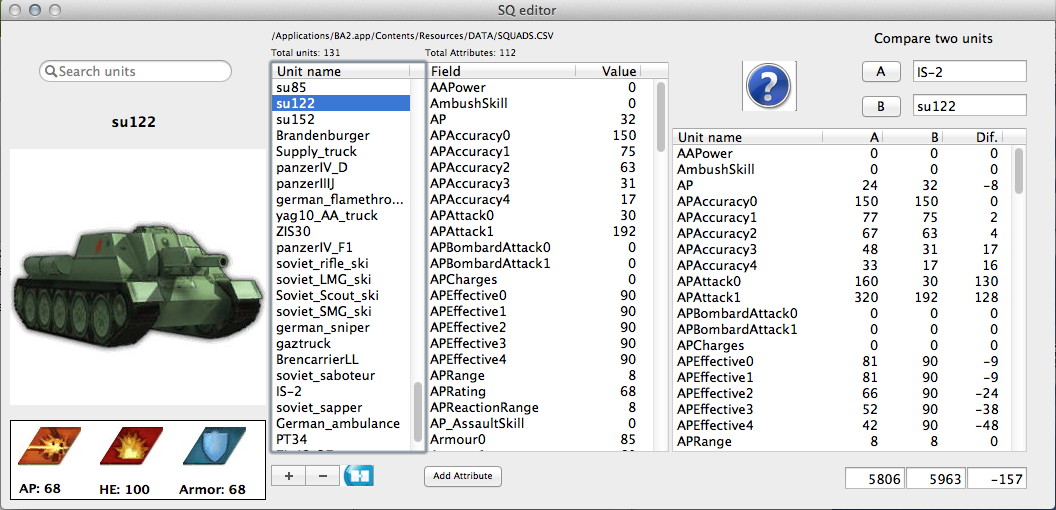The height and width of the screenshot is (510, 1056).
Task: Click the total 5963 box
Action: (x=936, y=479)
